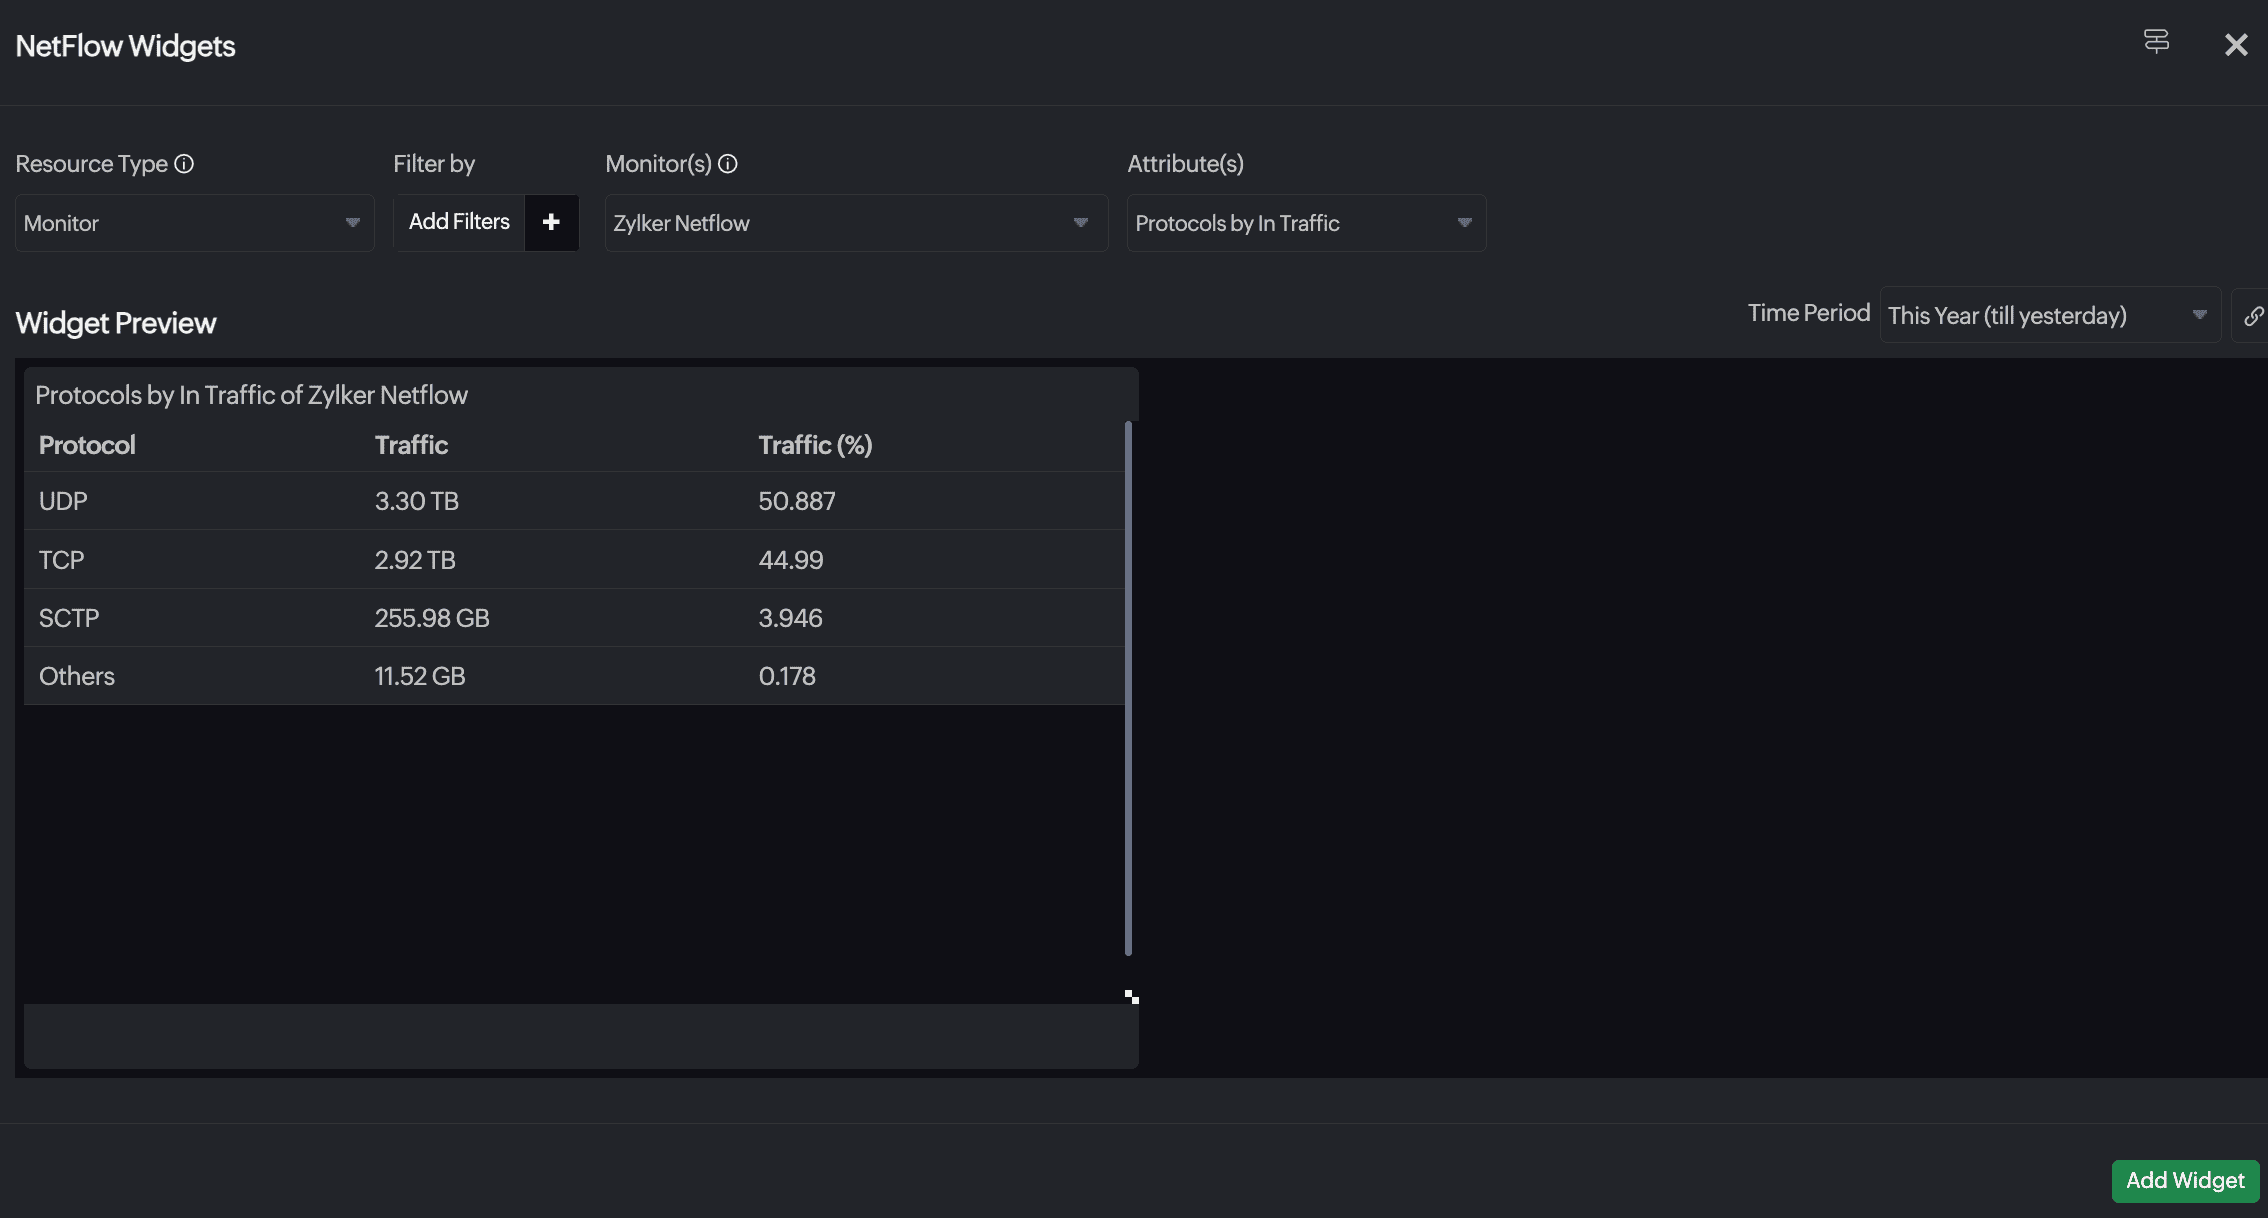Screen dimensions: 2268x1218
Task: Click the SCTP row in table
Action: pyautogui.click(x=574, y=618)
